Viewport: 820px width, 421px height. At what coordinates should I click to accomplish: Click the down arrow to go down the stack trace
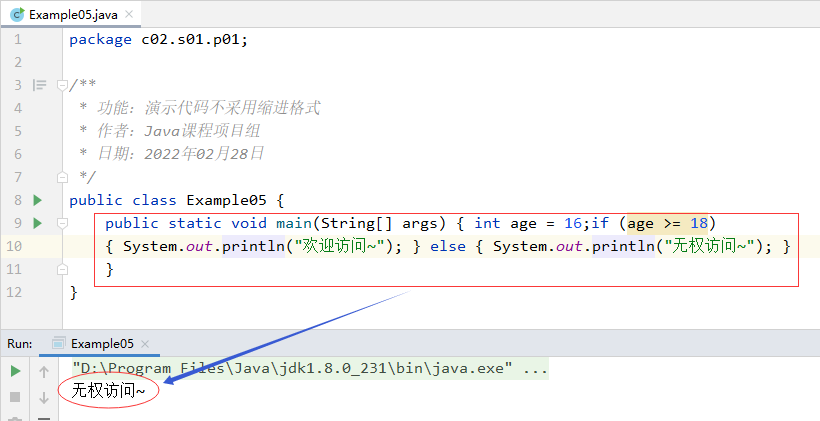[x=44, y=397]
